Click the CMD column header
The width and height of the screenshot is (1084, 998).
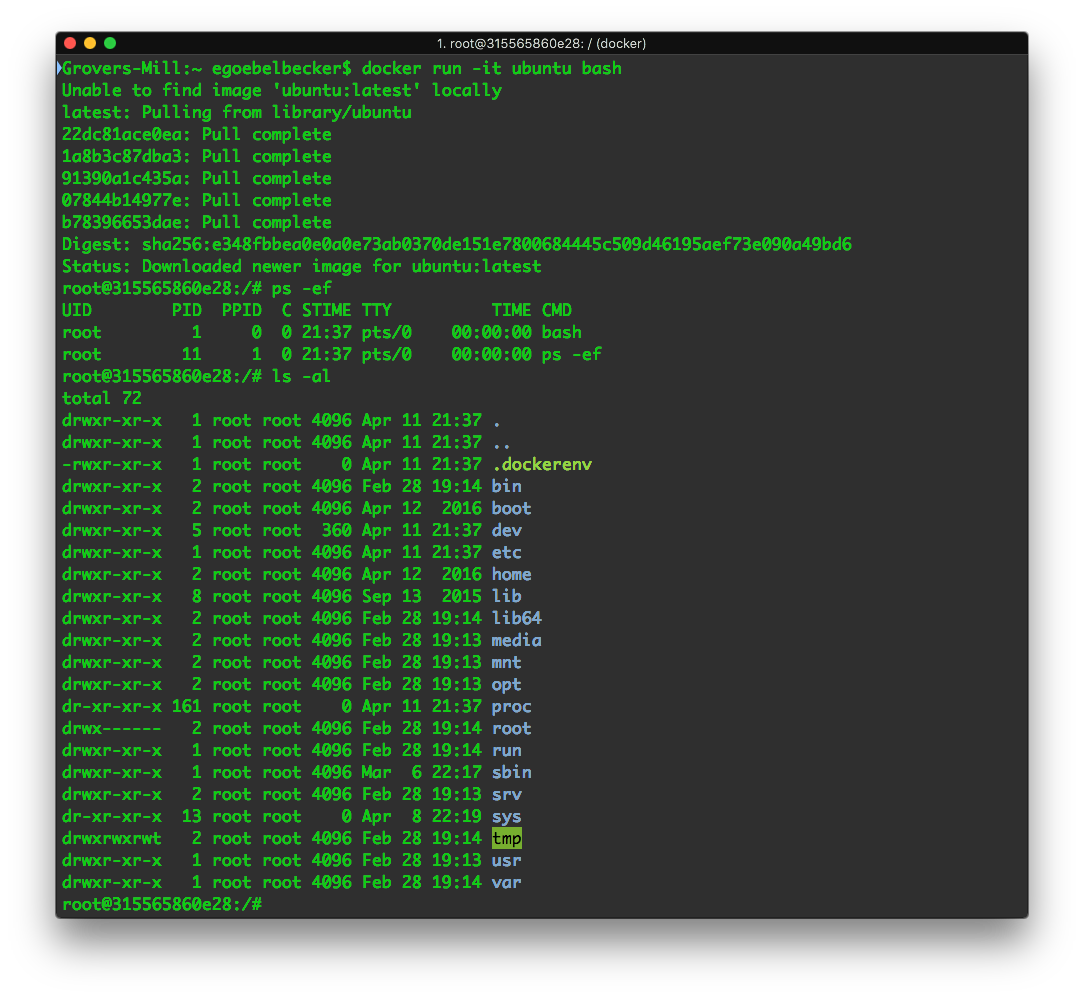(557, 310)
